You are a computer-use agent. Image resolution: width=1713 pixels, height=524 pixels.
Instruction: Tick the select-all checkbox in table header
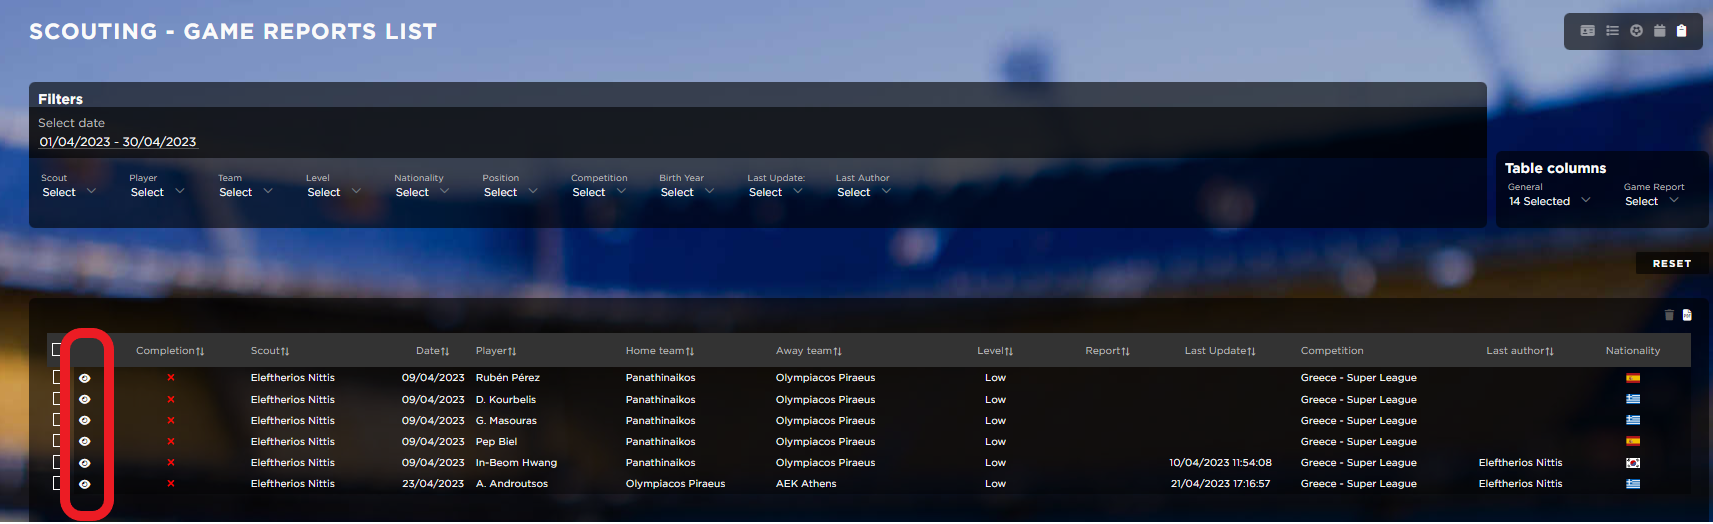57,350
